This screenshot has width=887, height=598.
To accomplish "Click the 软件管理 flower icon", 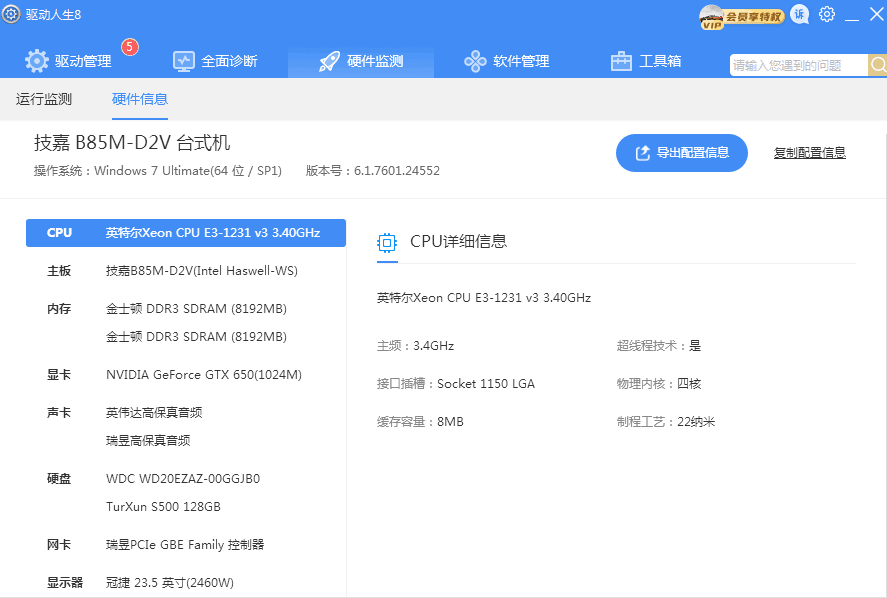I will pyautogui.click(x=475, y=61).
